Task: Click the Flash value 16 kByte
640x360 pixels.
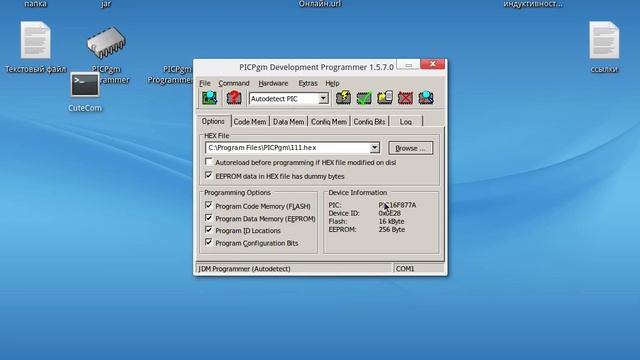Action: pos(391,221)
